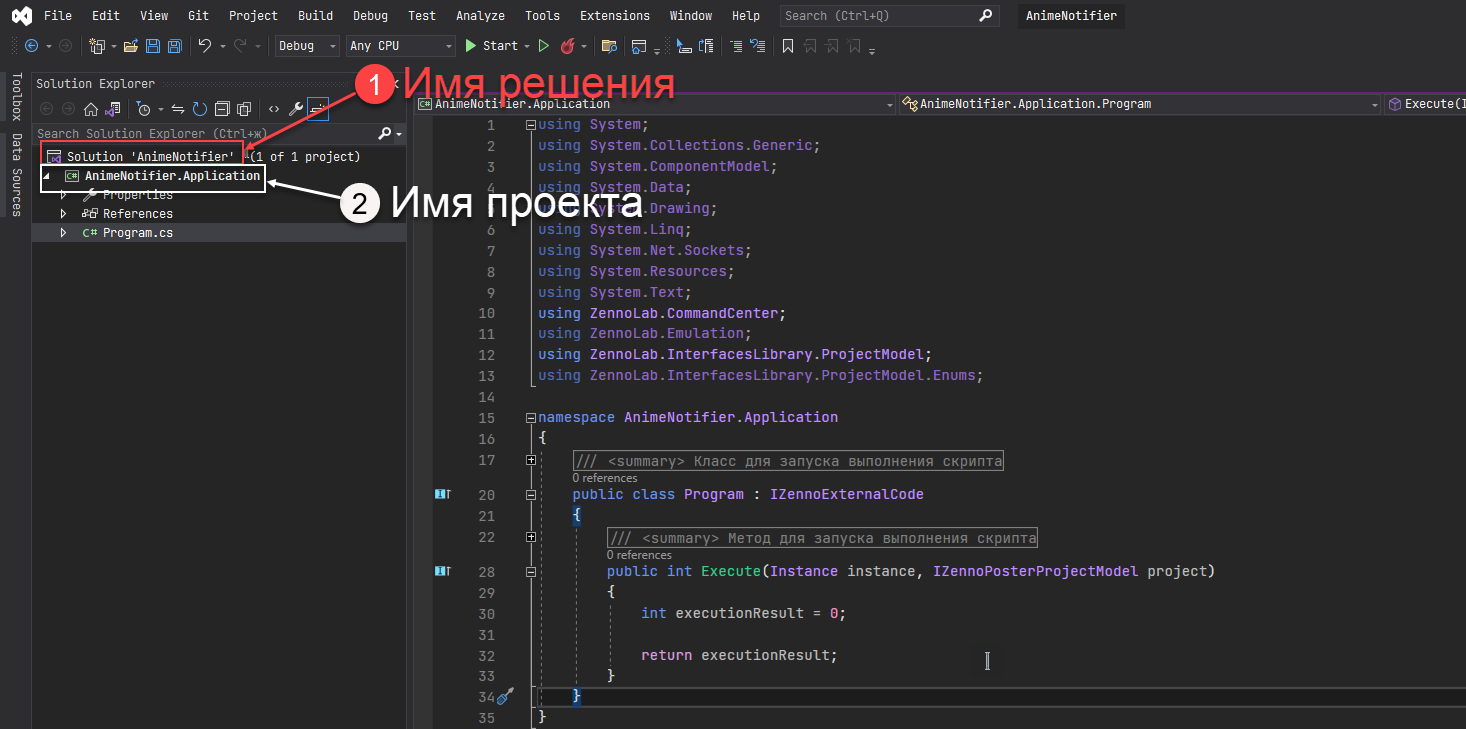
Task: Click the Save All toolbar icon
Action: pos(174,46)
